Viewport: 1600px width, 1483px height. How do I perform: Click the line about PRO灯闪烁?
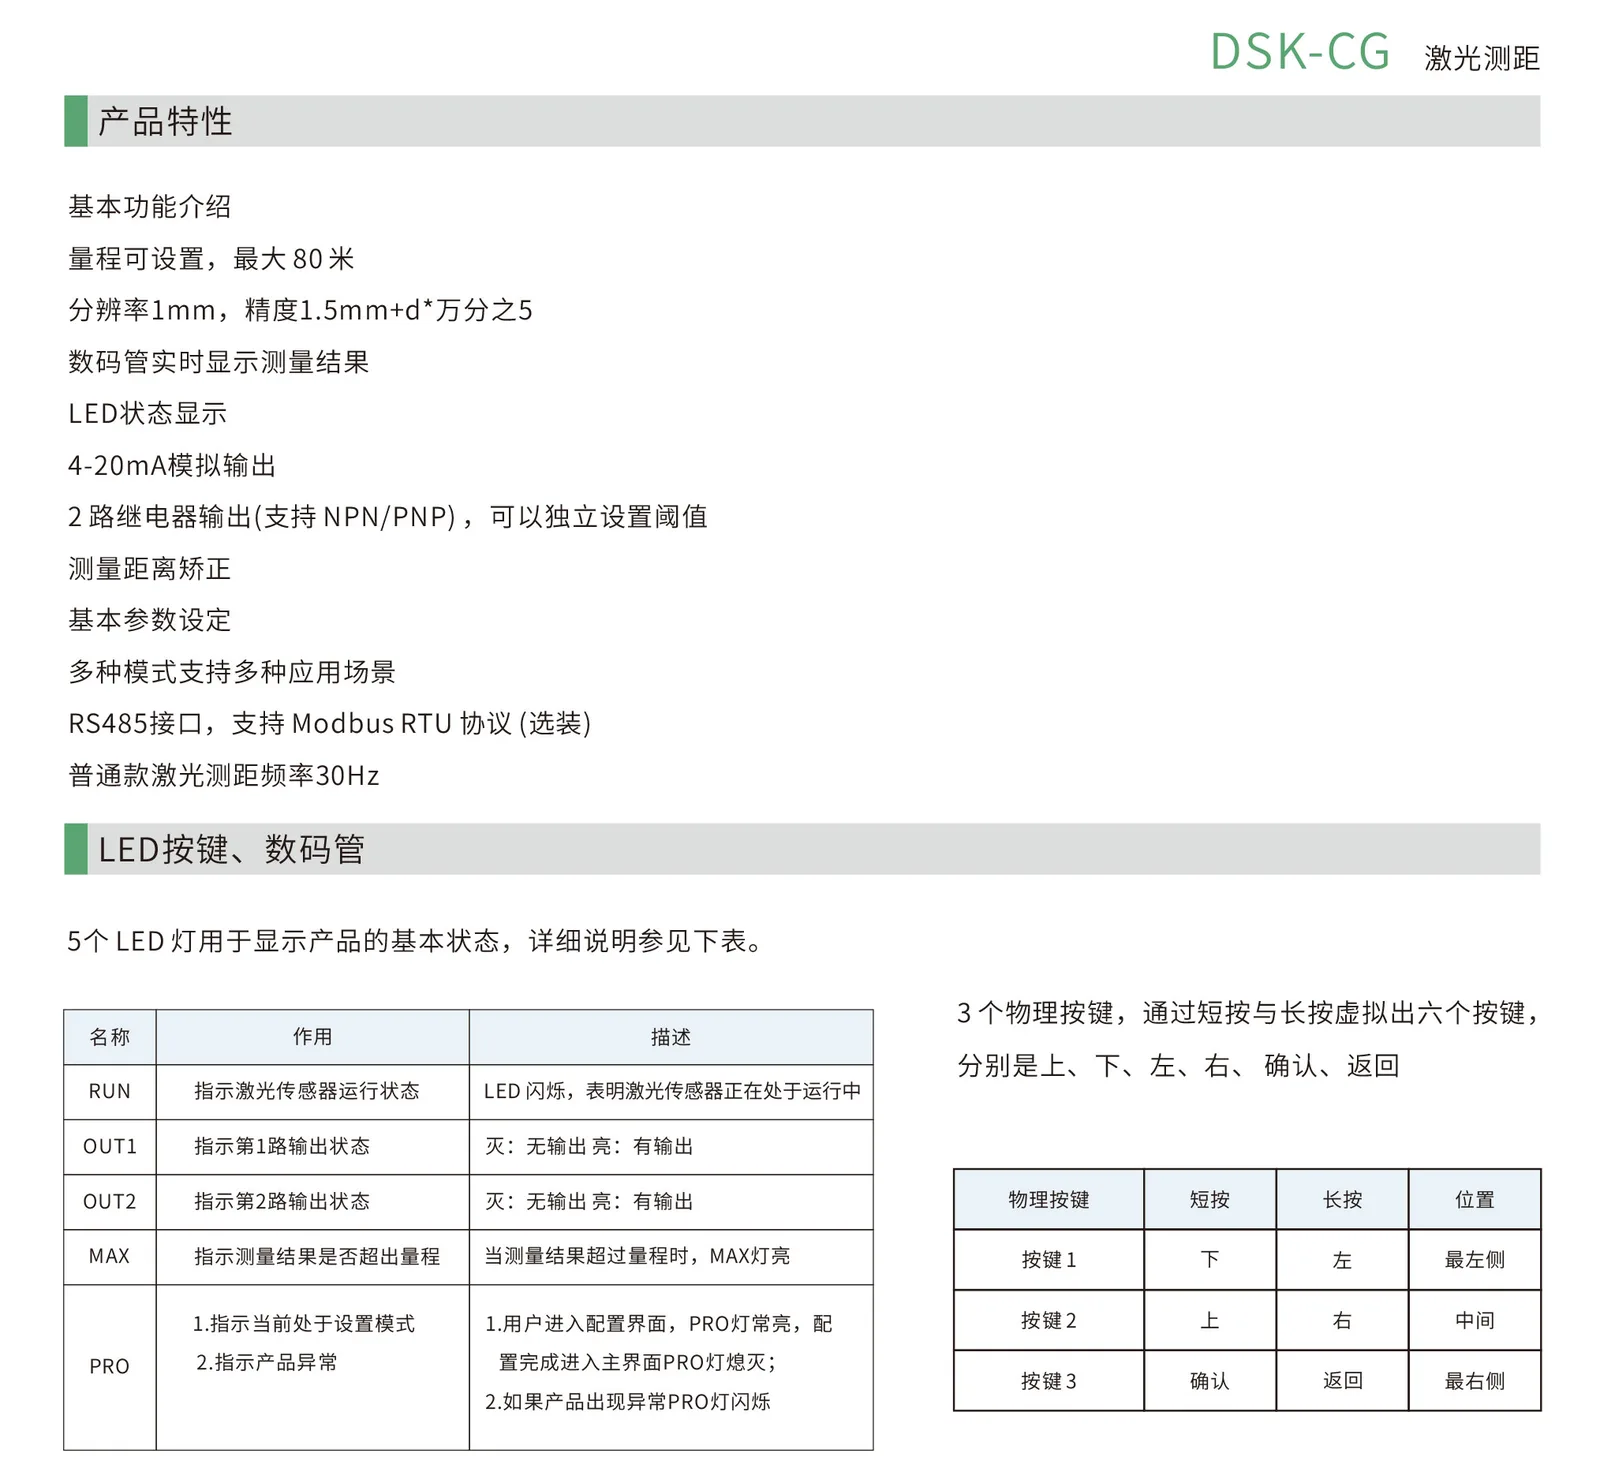(x=628, y=1401)
